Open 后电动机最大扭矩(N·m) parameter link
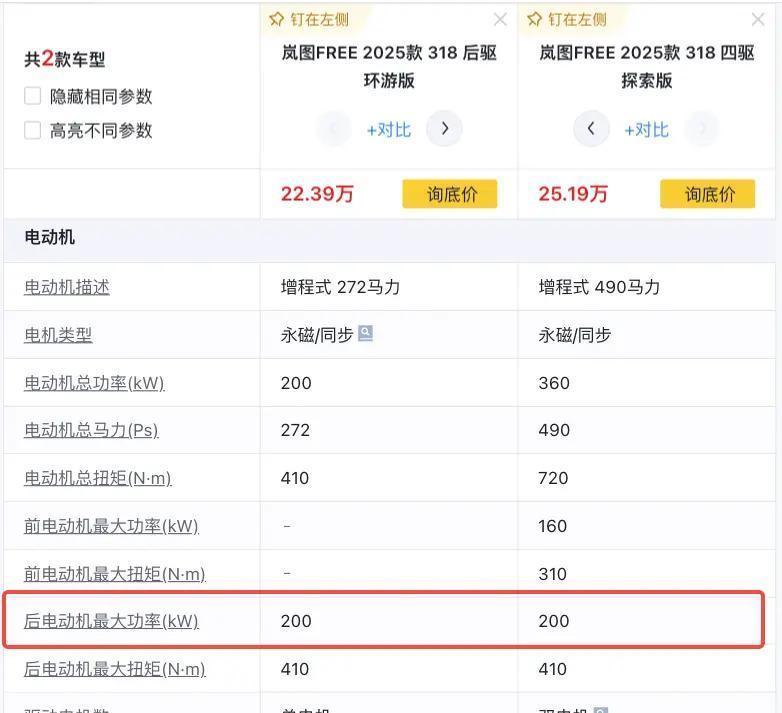Viewport: 782px width, 713px height. (115, 669)
